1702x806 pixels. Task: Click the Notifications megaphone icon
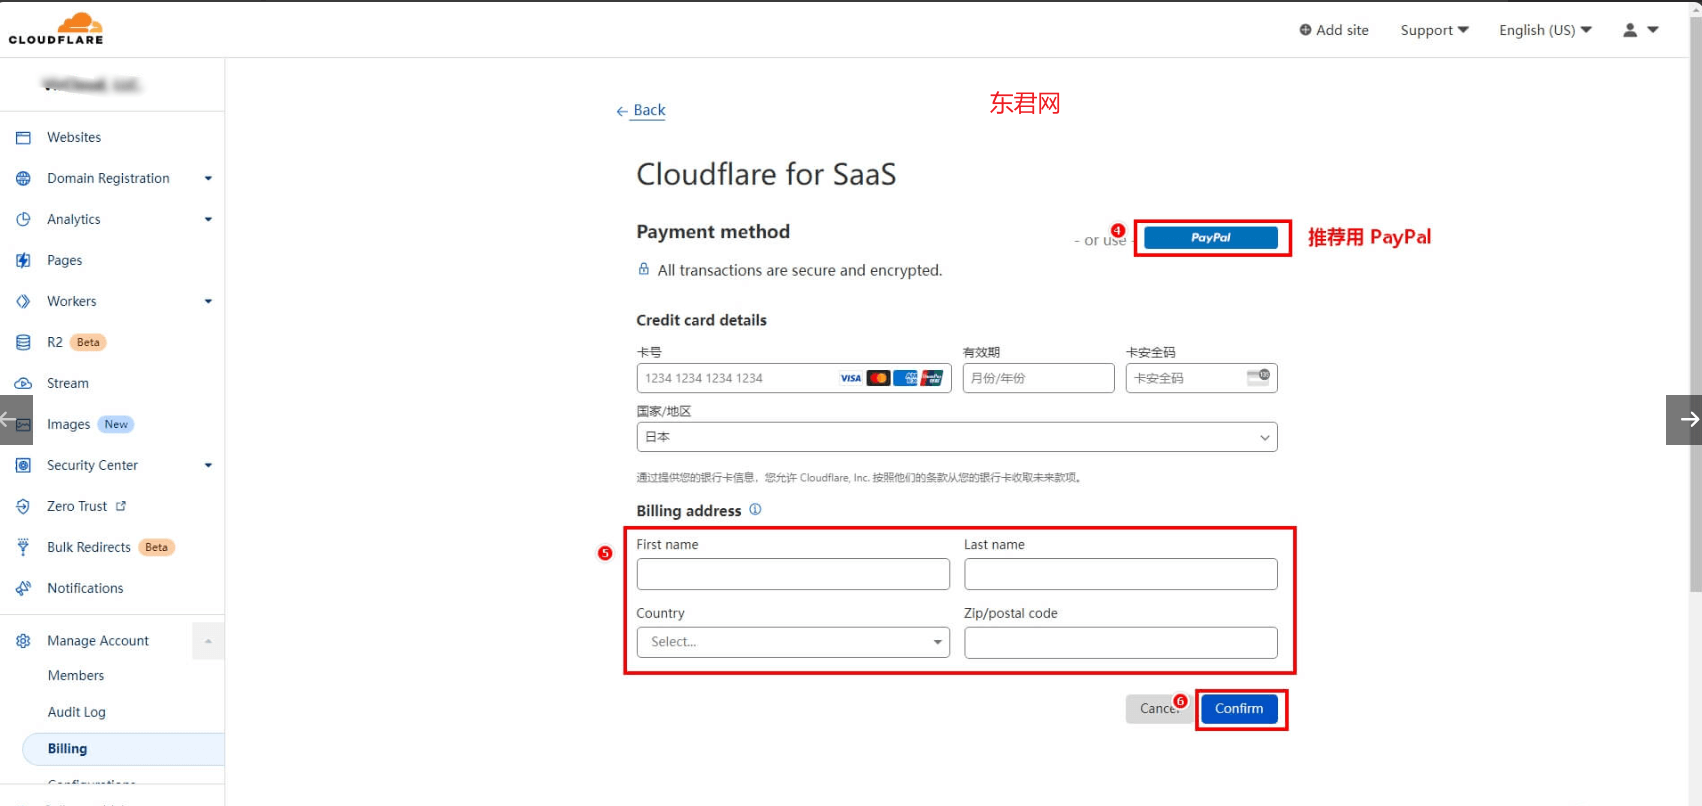click(23, 588)
